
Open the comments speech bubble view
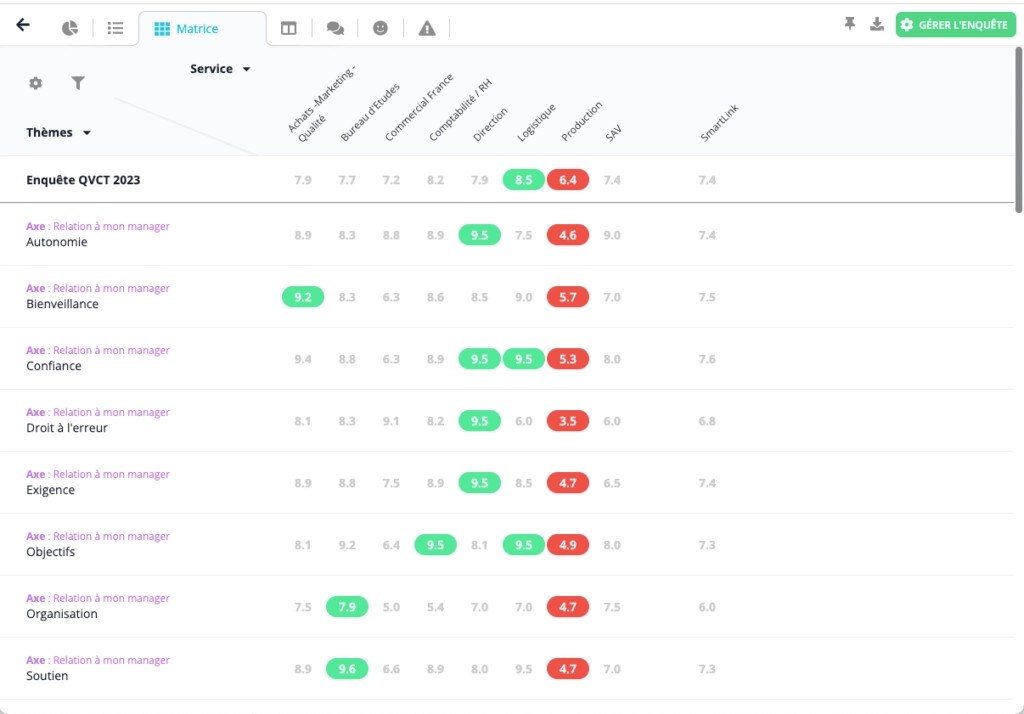coord(335,29)
